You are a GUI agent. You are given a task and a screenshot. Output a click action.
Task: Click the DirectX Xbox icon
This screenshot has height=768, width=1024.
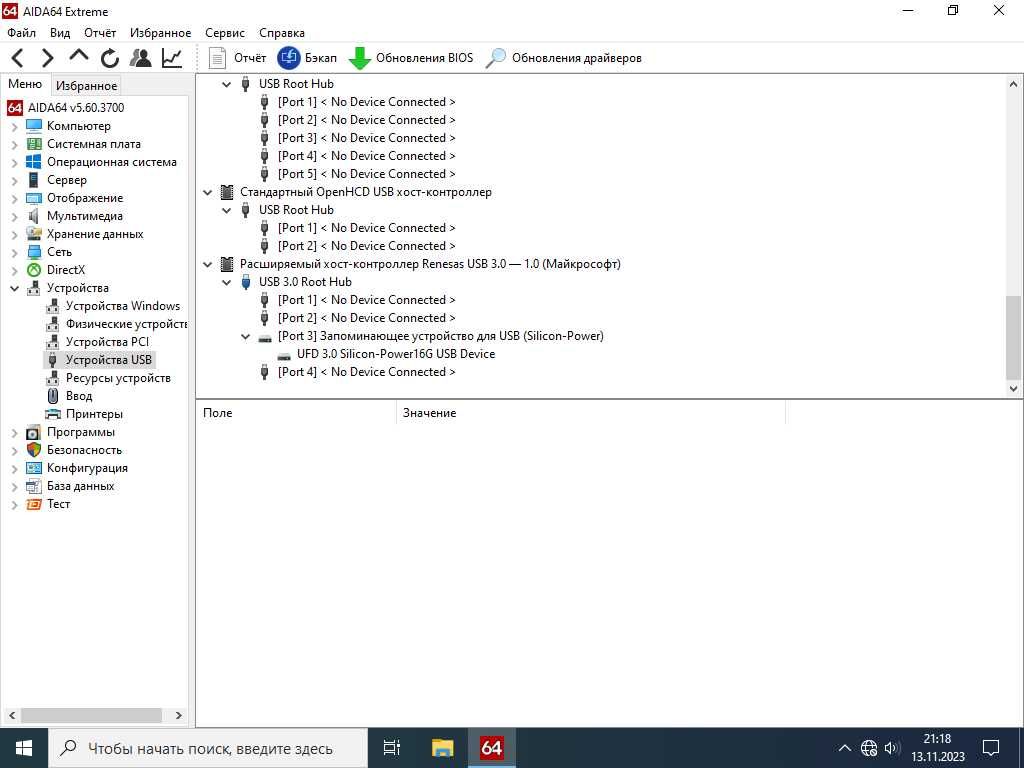34,270
